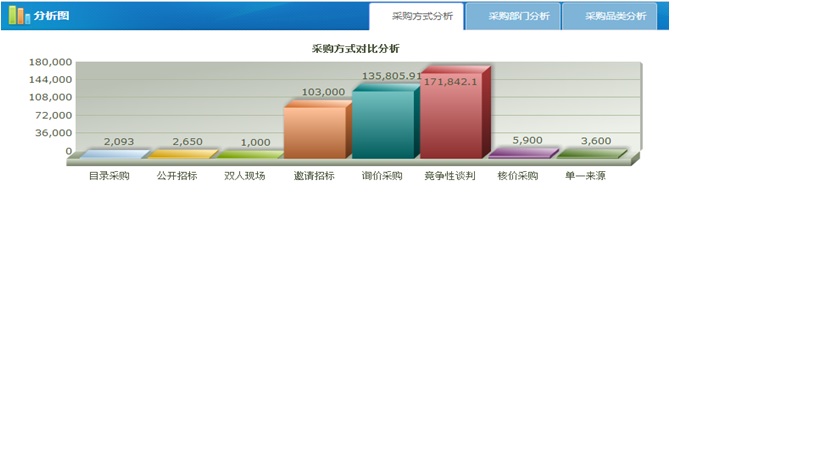This screenshot has width=819, height=460.
Task: Select the teal 询价采购 bar
Action: pos(383,124)
